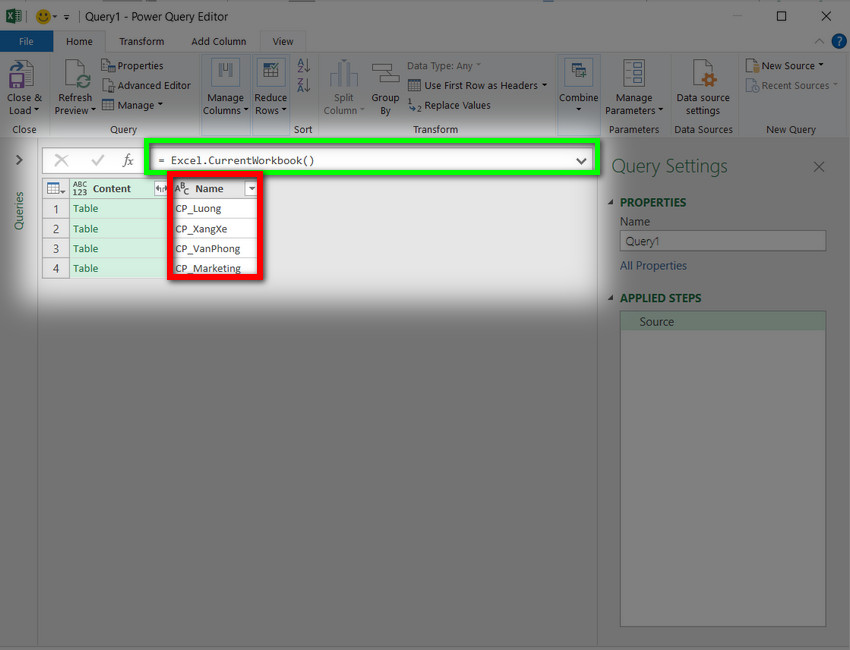Open the Table link in row 3

(86, 249)
